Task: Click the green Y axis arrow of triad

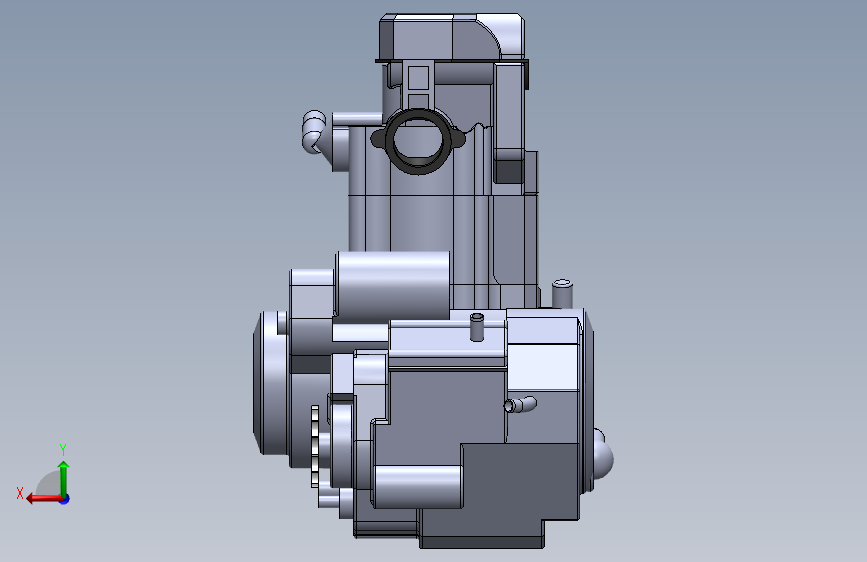Action: pyautogui.click(x=64, y=479)
